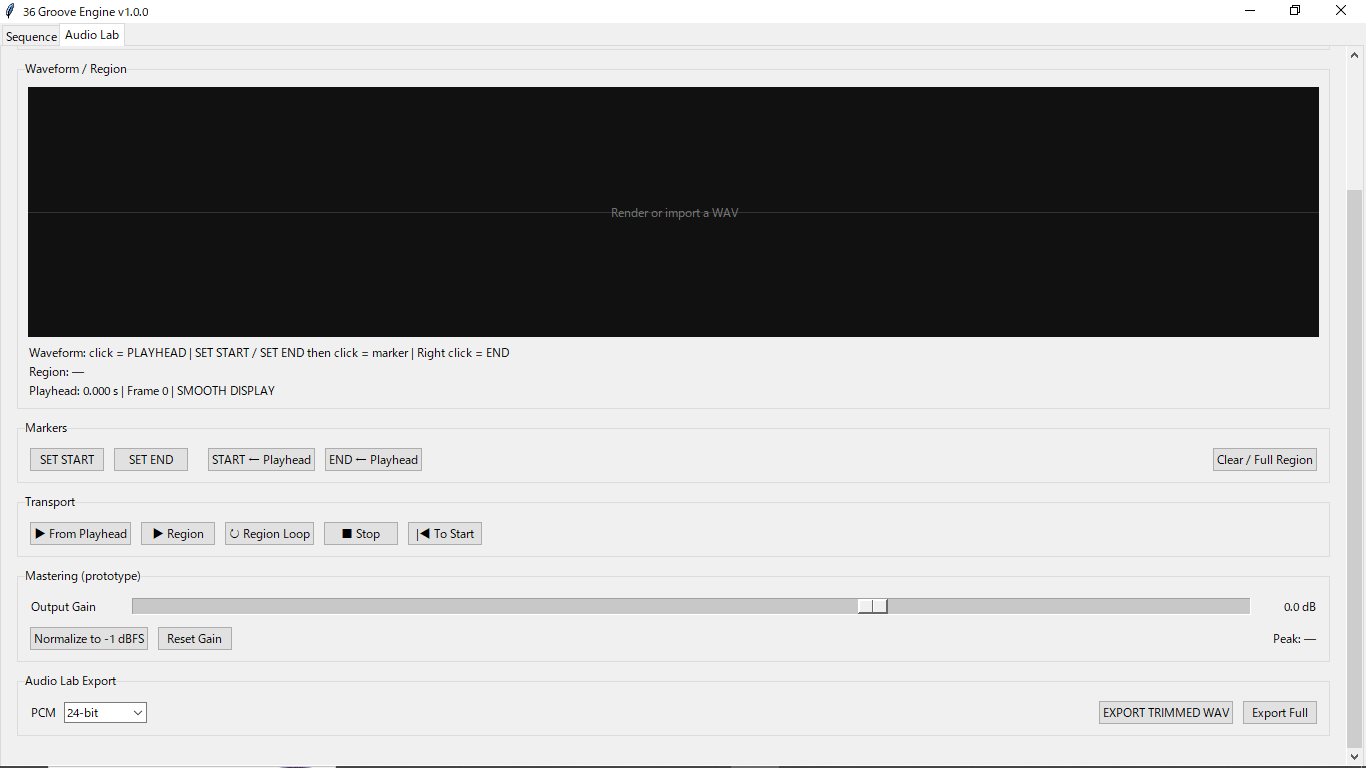Play the selected Region
Screen dimensions: 1366x768
(178, 534)
